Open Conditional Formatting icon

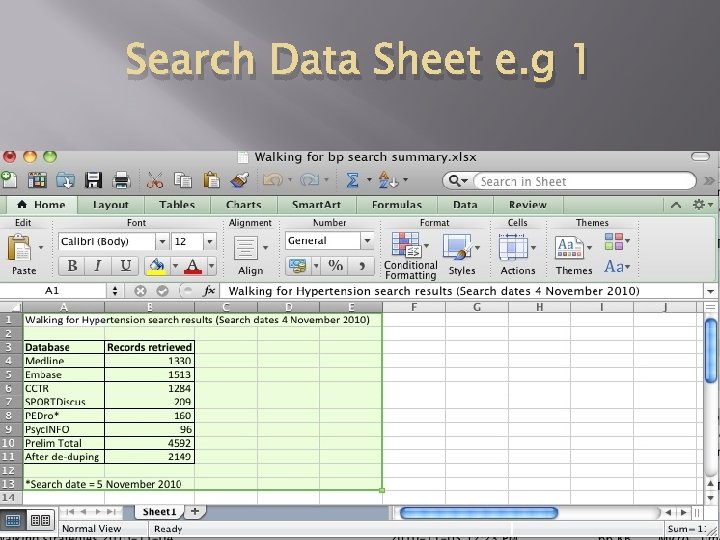(x=406, y=244)
